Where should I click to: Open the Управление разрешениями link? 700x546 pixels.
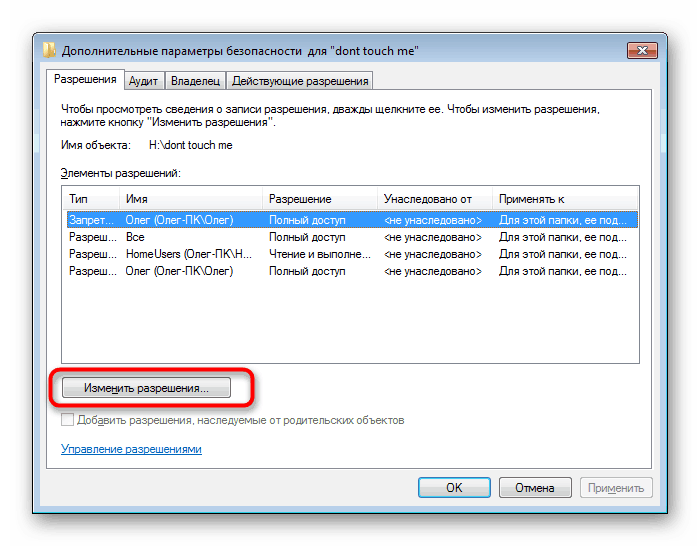[x=131, y=449]
